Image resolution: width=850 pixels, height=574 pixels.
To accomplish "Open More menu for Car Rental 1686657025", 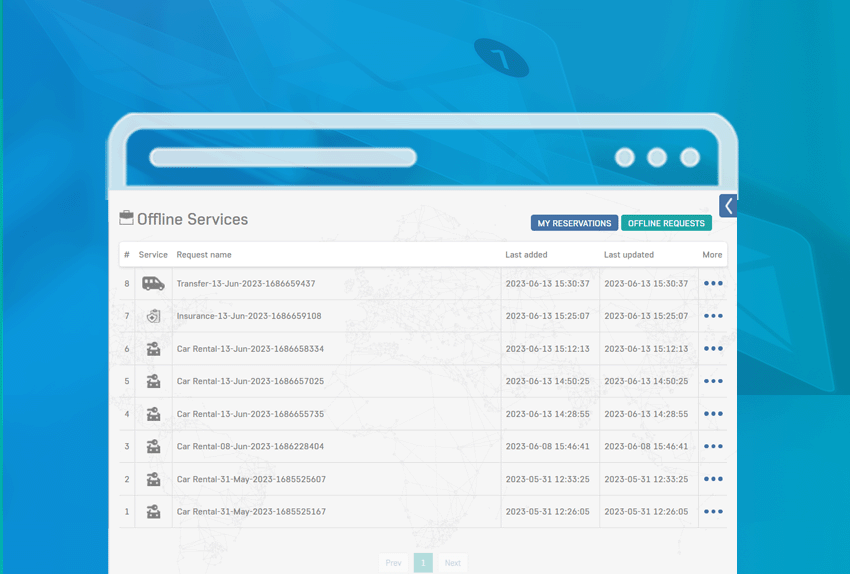I will (x=713, y=381).
